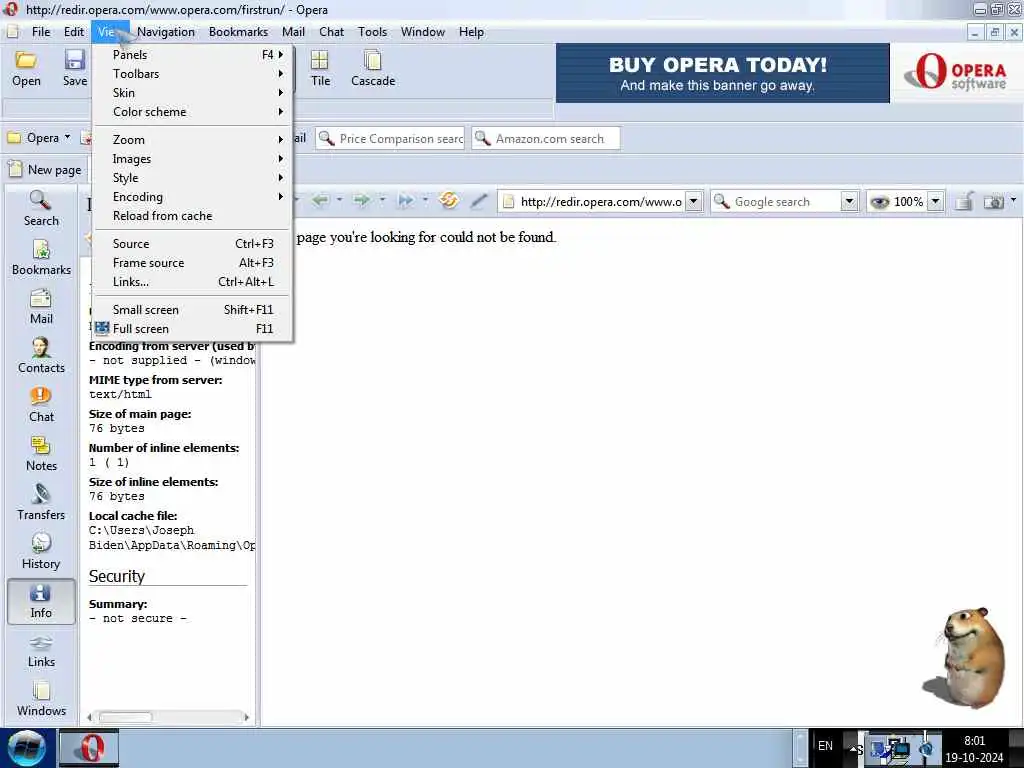
Task: Select Full screen menu entry
Action: (x=194, y=328)
